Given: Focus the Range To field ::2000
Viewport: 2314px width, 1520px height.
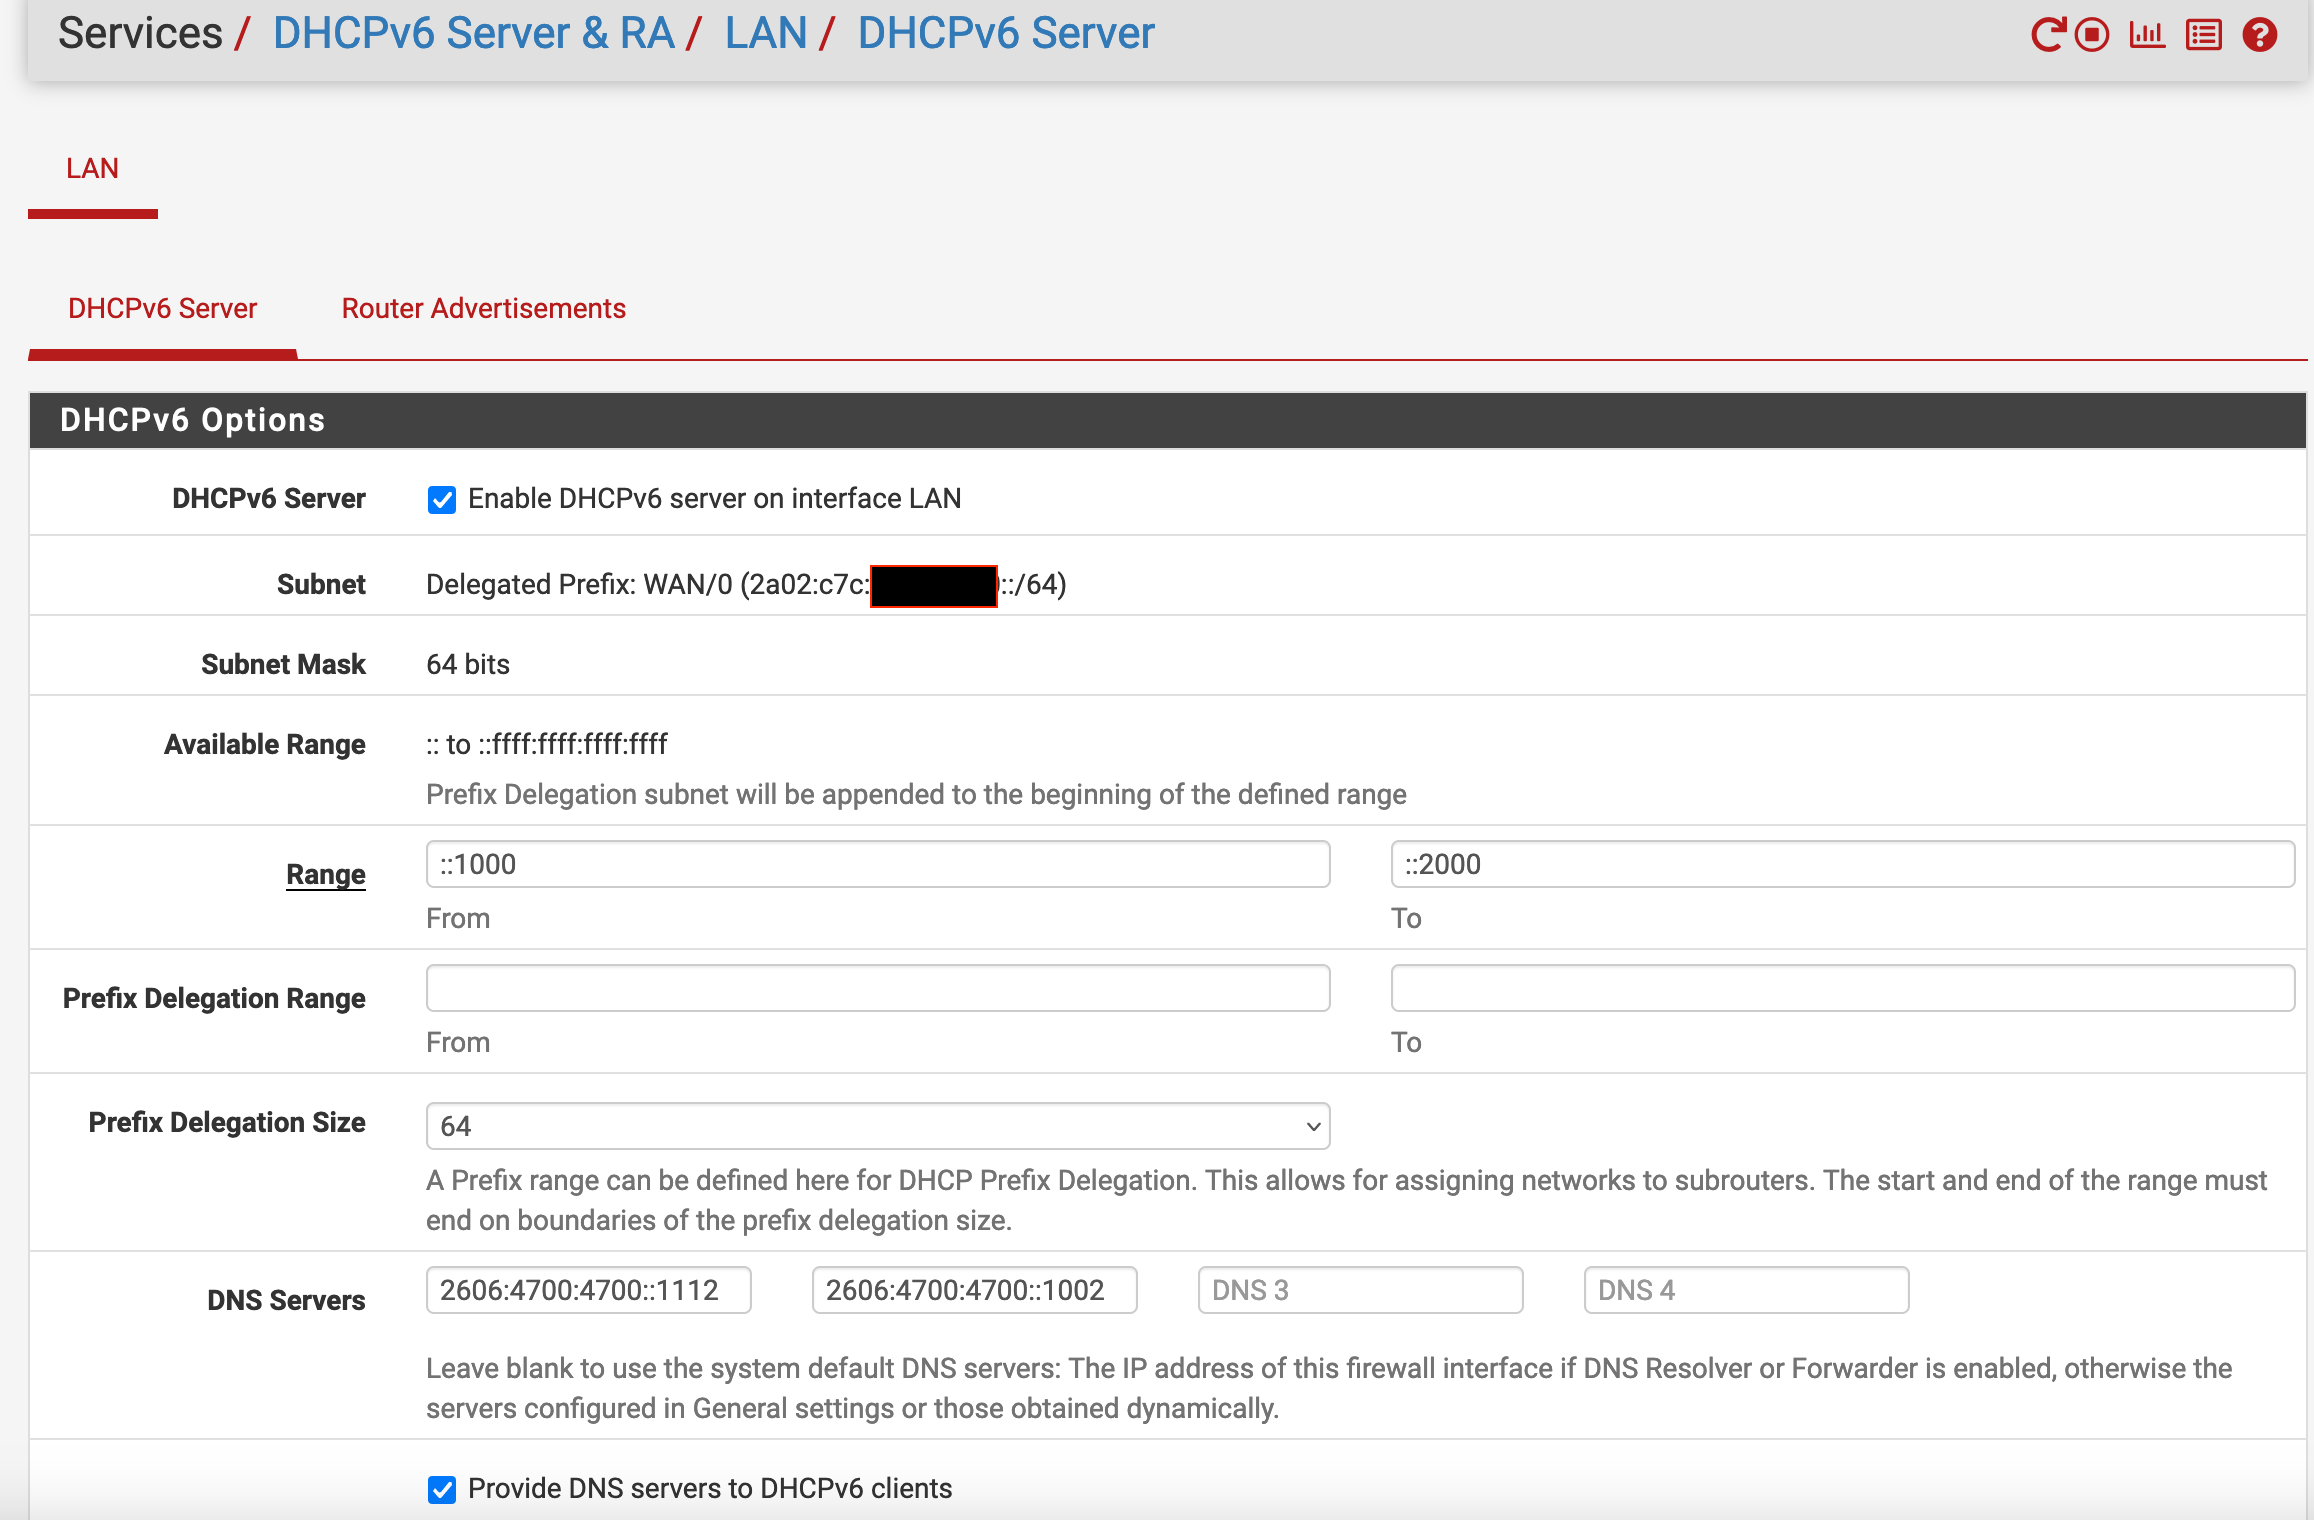Looking at the screenshot, I should (x=1842, y=864).
